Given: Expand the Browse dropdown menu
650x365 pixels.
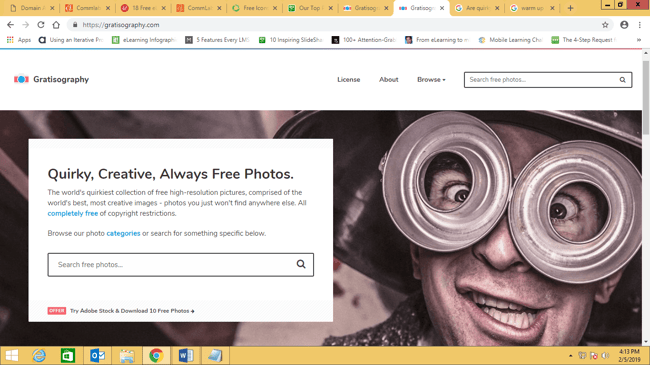Looking at the screenshot, I should (x=431, y=80).
